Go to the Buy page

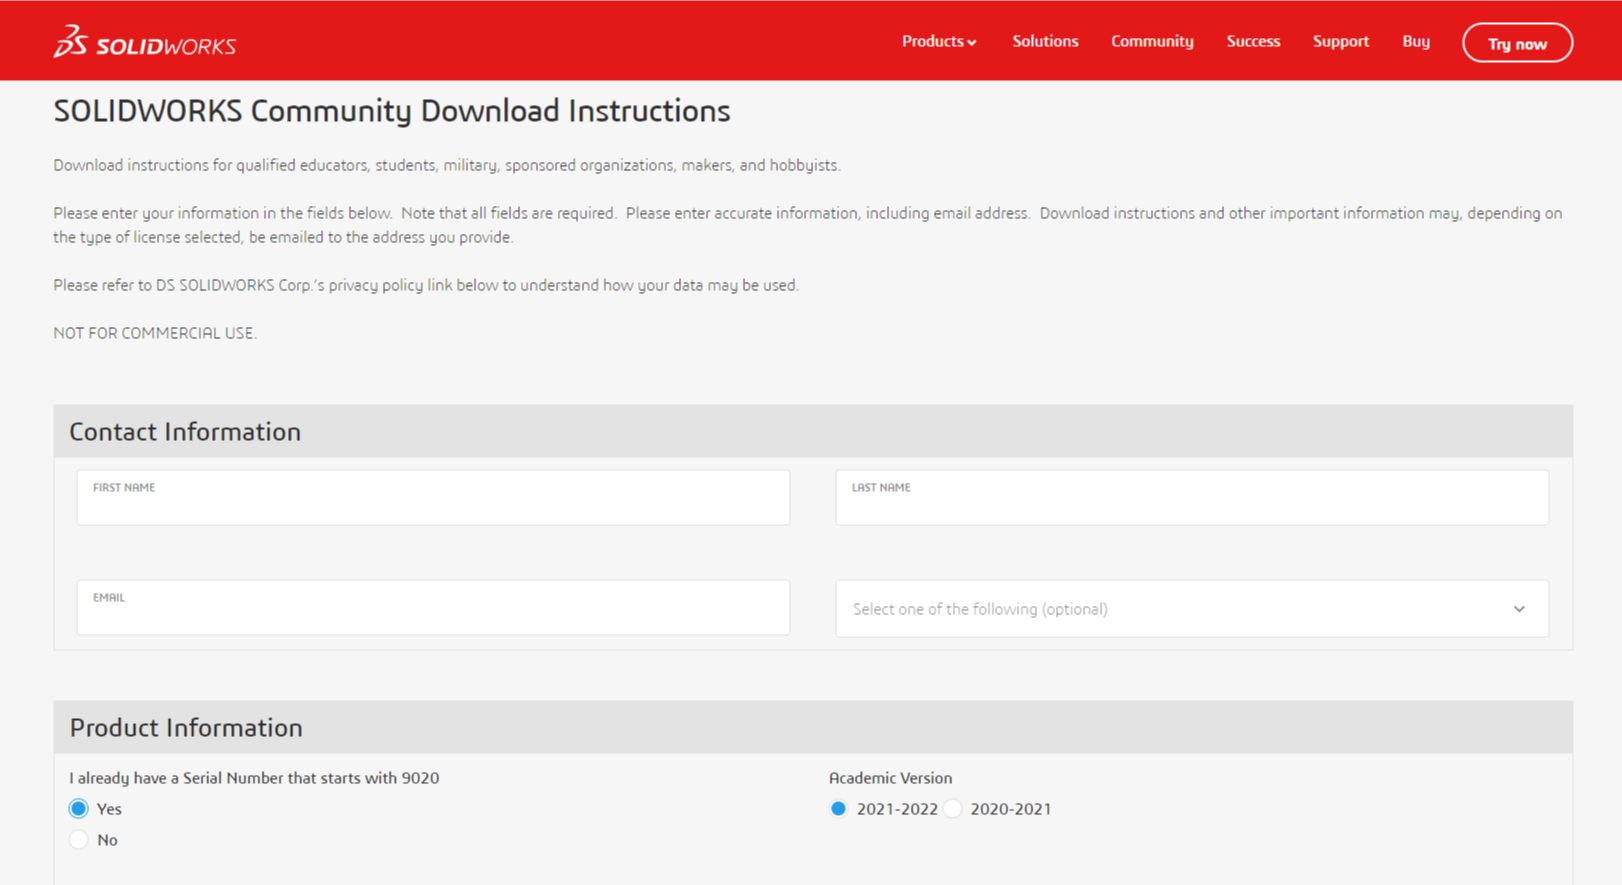1415,41
